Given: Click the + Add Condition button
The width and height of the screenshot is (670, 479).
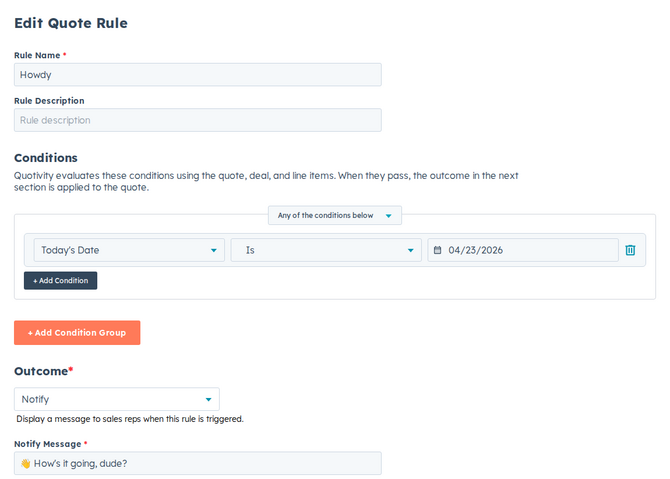Looking at the screenshot, I should pyautogui.click(x=60, y=281).
